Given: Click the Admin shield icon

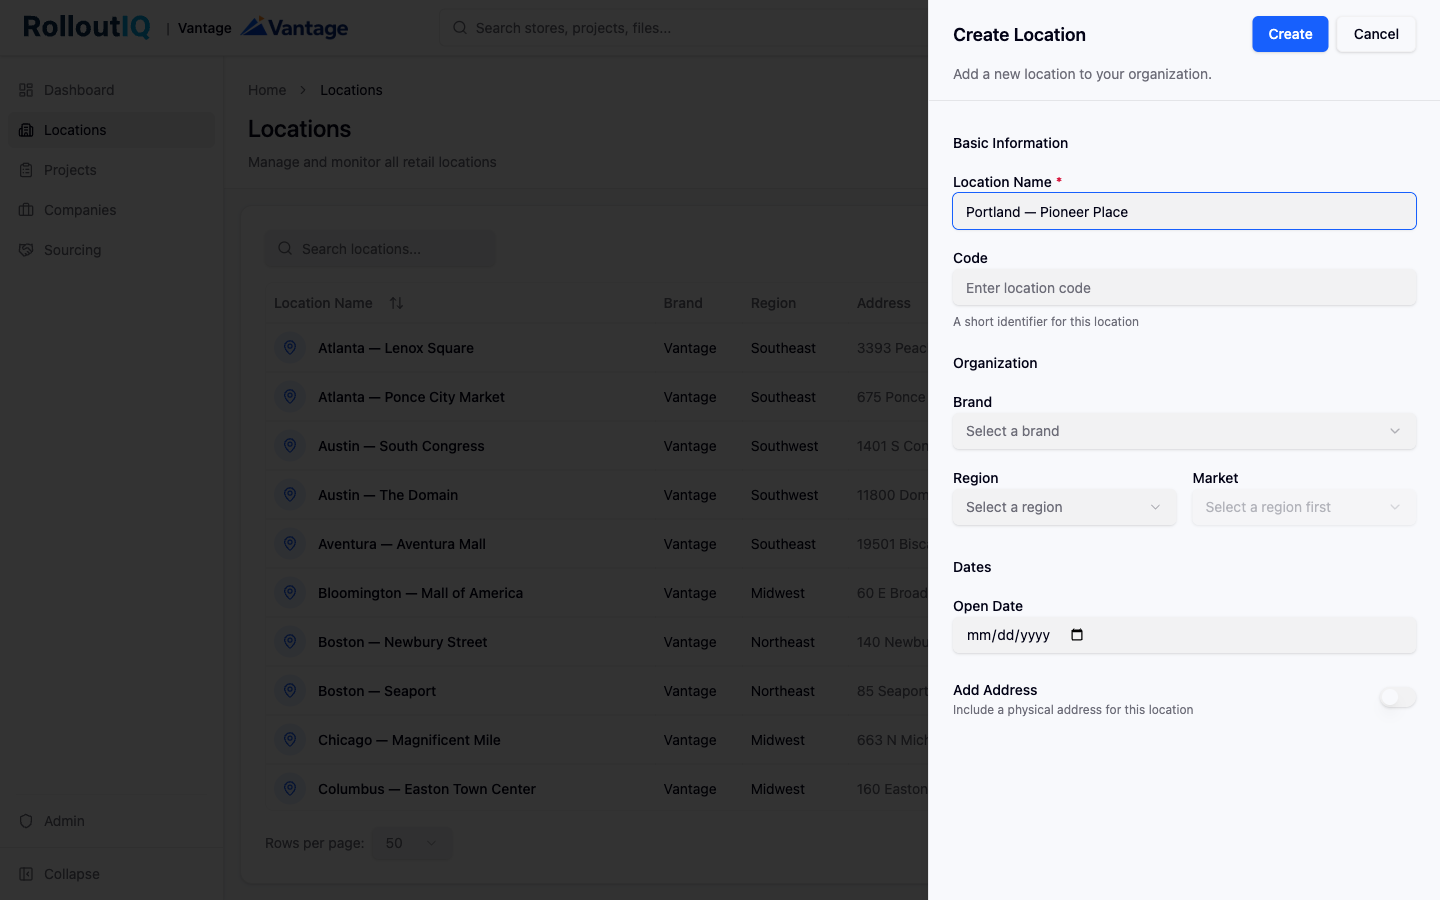Looking at the screenshot, I should (x=26, y=821).
